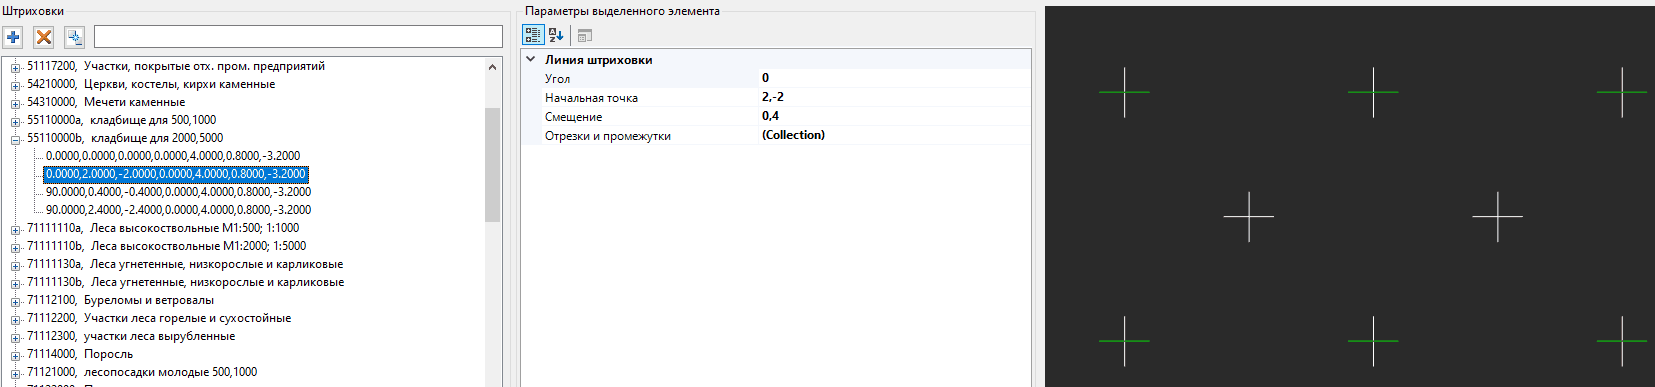Click the Начальная точка value 2,-2
This screenshot has height=387, width=1655.
[x=894, y=97]
